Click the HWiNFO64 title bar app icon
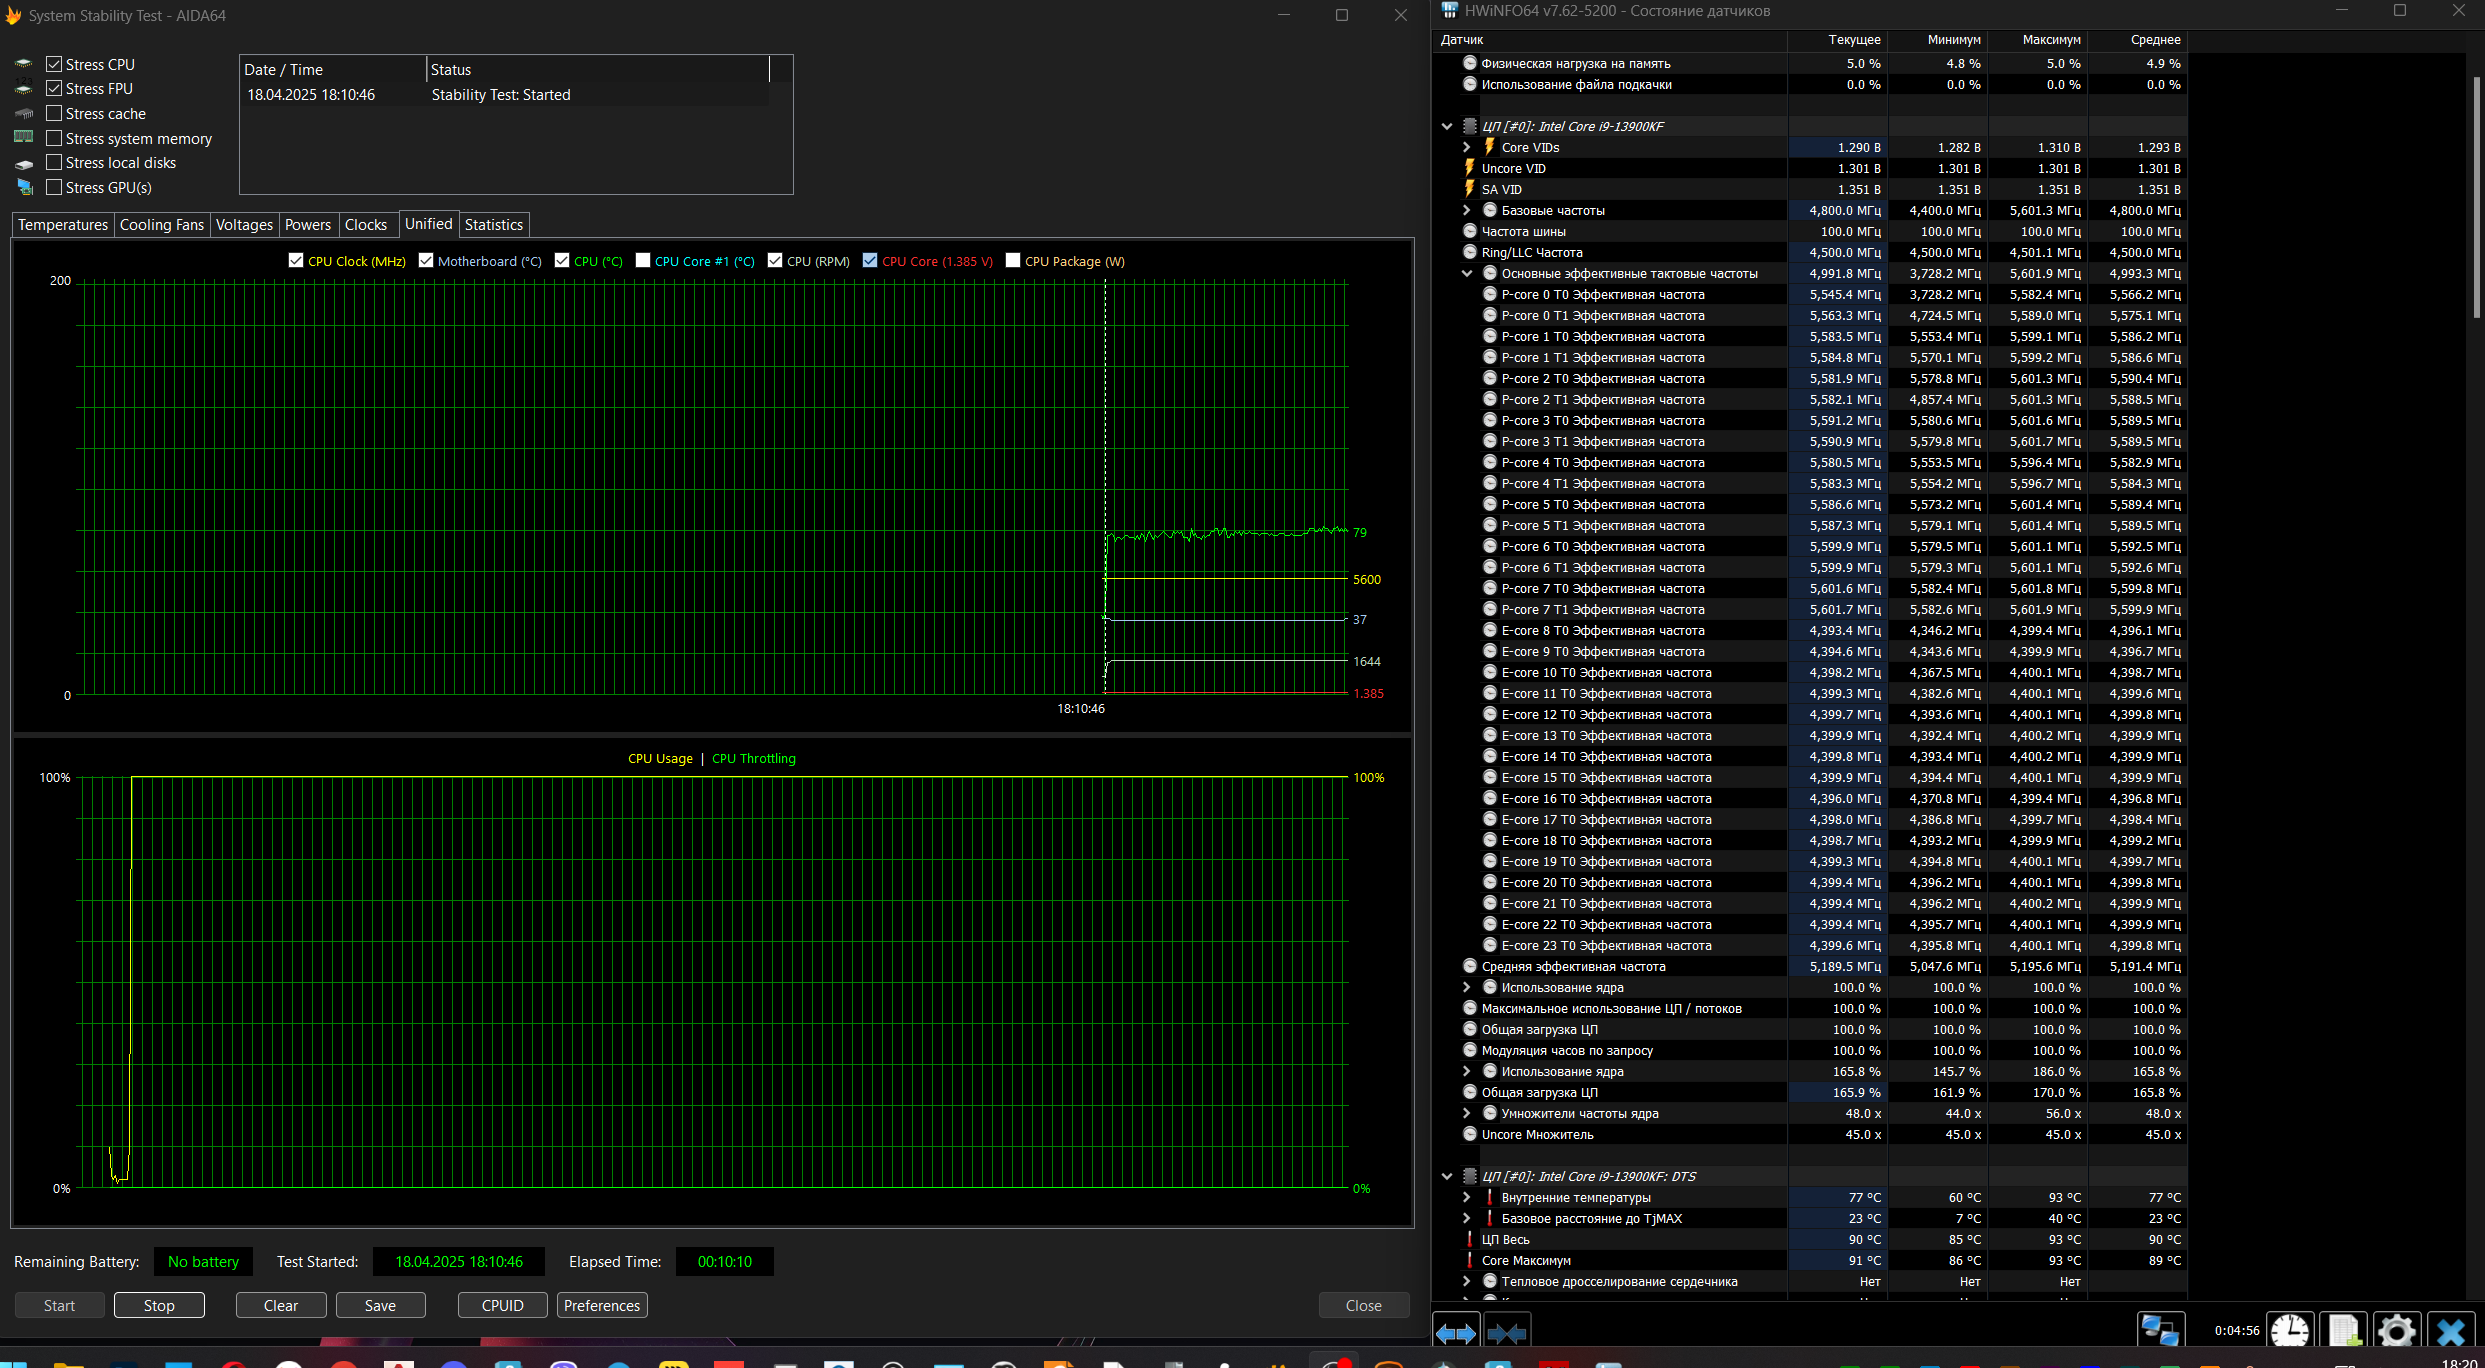The image size is (2485, 1368). 1449,11
